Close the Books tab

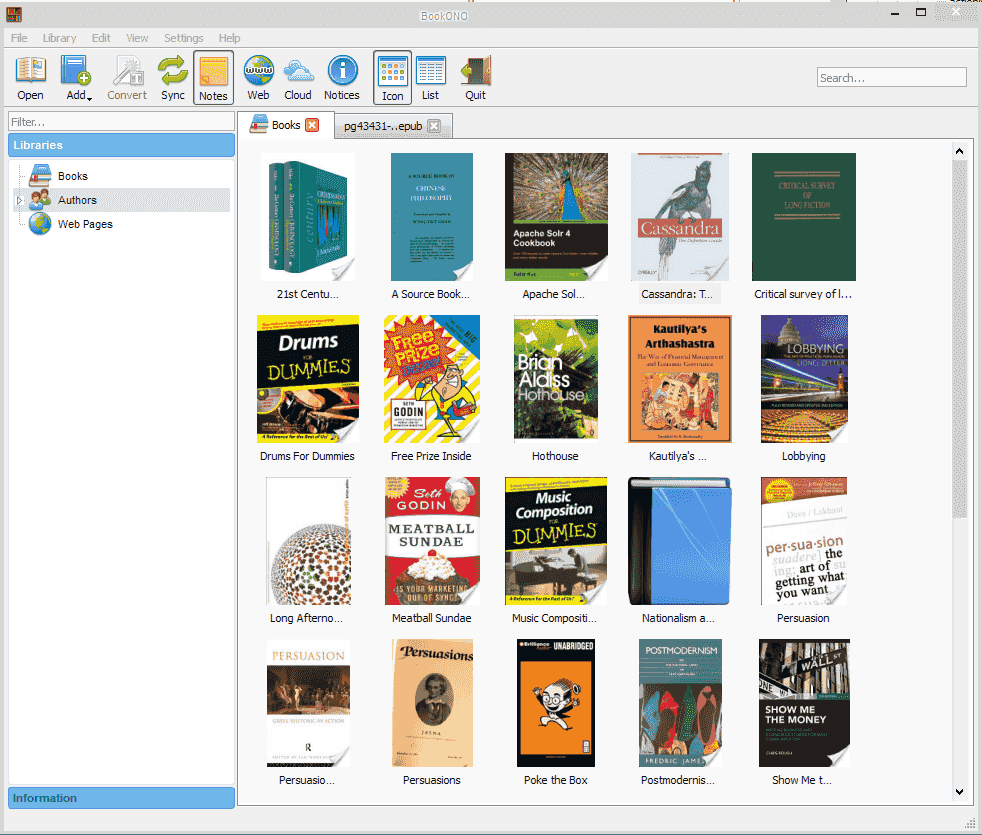312,125
